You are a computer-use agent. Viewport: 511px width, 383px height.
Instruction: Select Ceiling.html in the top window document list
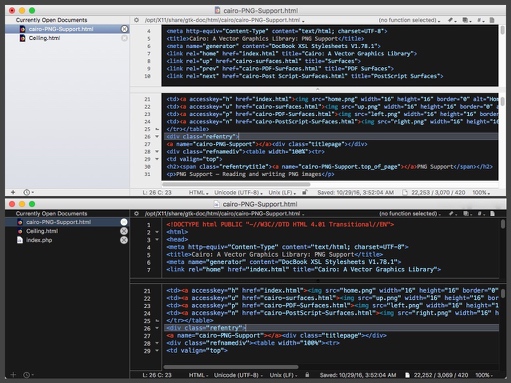(67, 38)
